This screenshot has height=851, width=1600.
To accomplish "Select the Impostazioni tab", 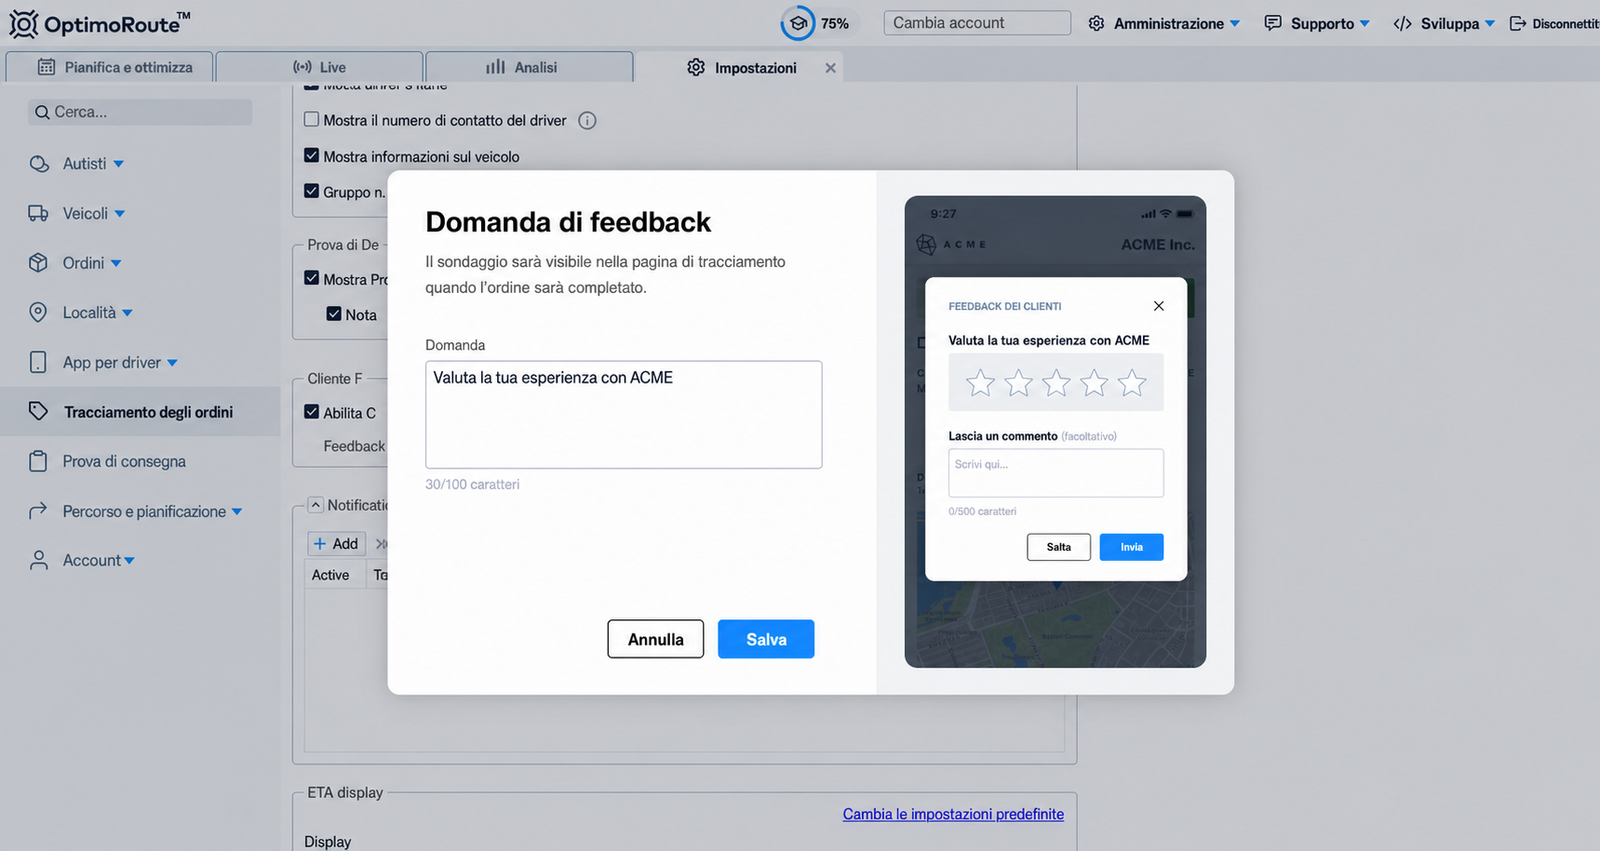I will (x=742, y=67).
